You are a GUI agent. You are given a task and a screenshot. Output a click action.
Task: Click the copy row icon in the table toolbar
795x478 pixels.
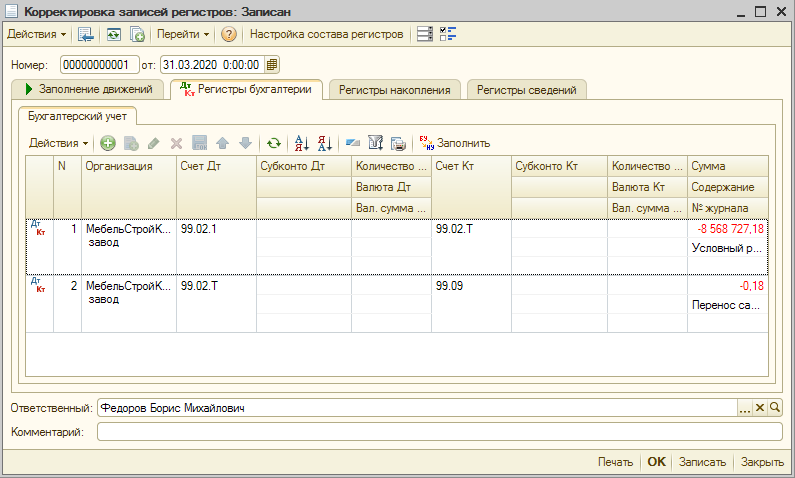131,143
